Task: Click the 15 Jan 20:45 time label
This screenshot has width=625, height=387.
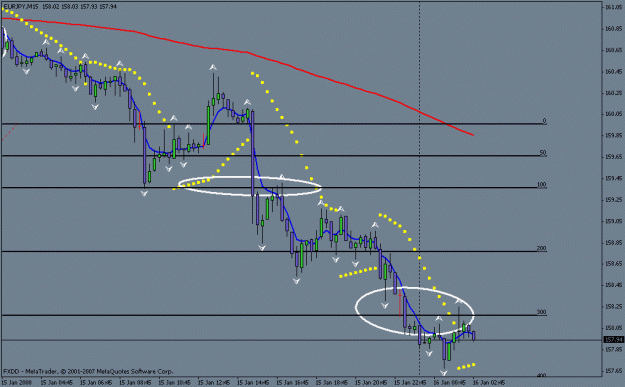Action: tap(371, 383)
